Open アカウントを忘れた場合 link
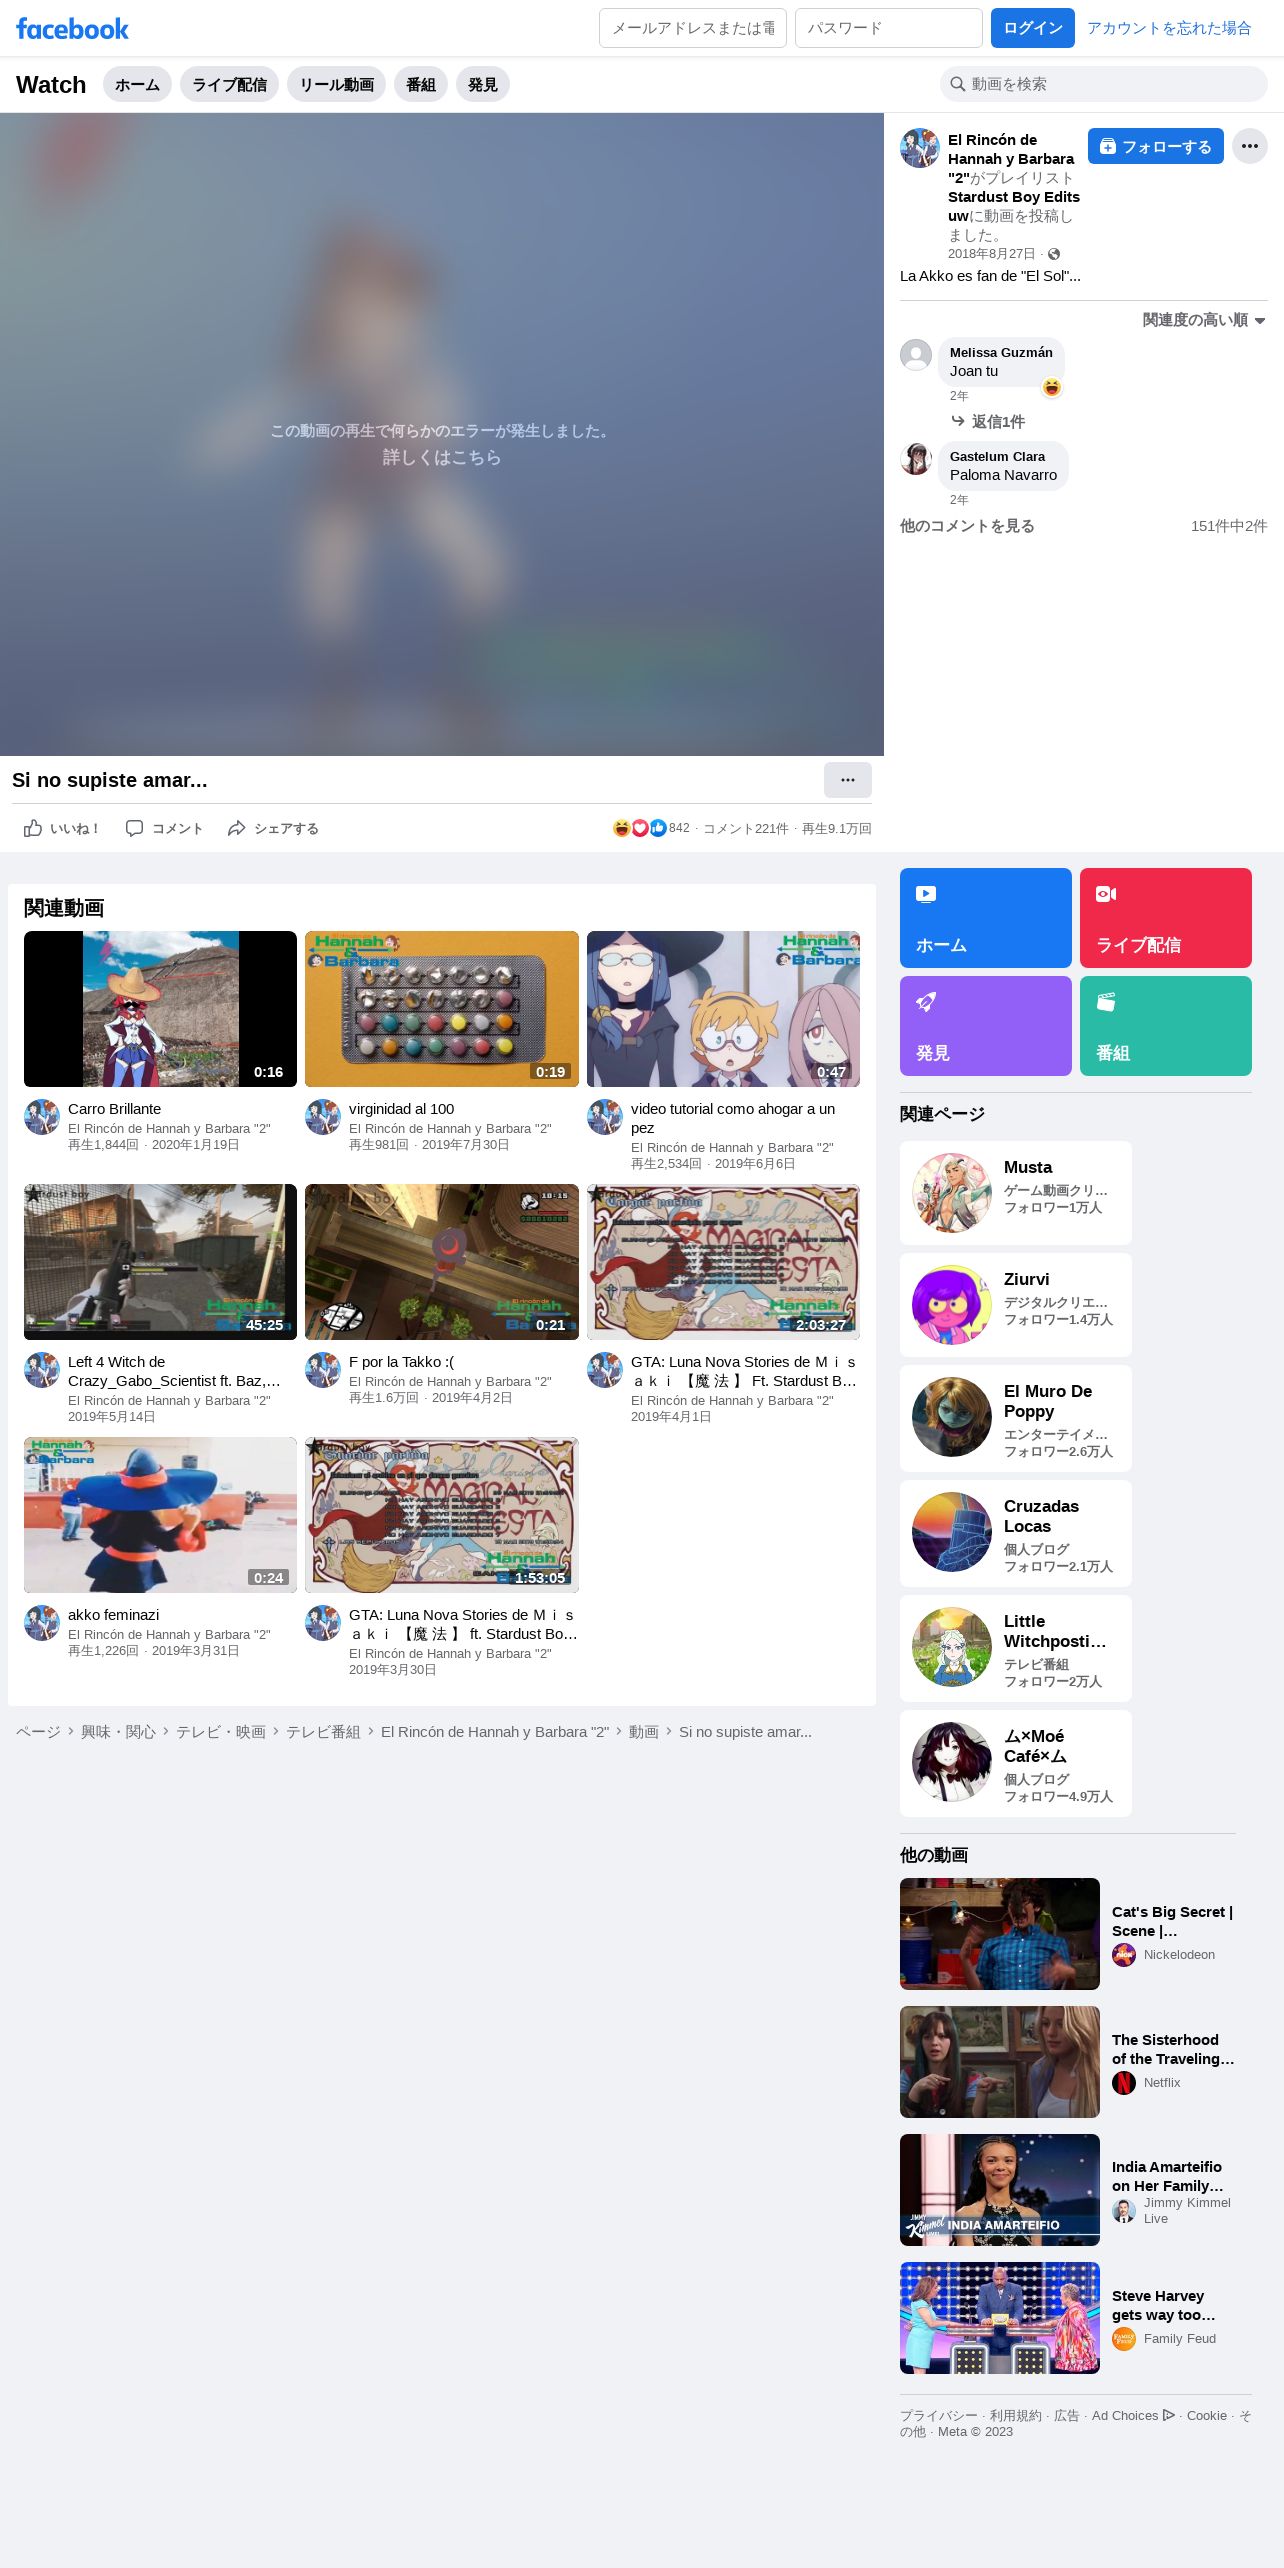 pos(1169,28)
